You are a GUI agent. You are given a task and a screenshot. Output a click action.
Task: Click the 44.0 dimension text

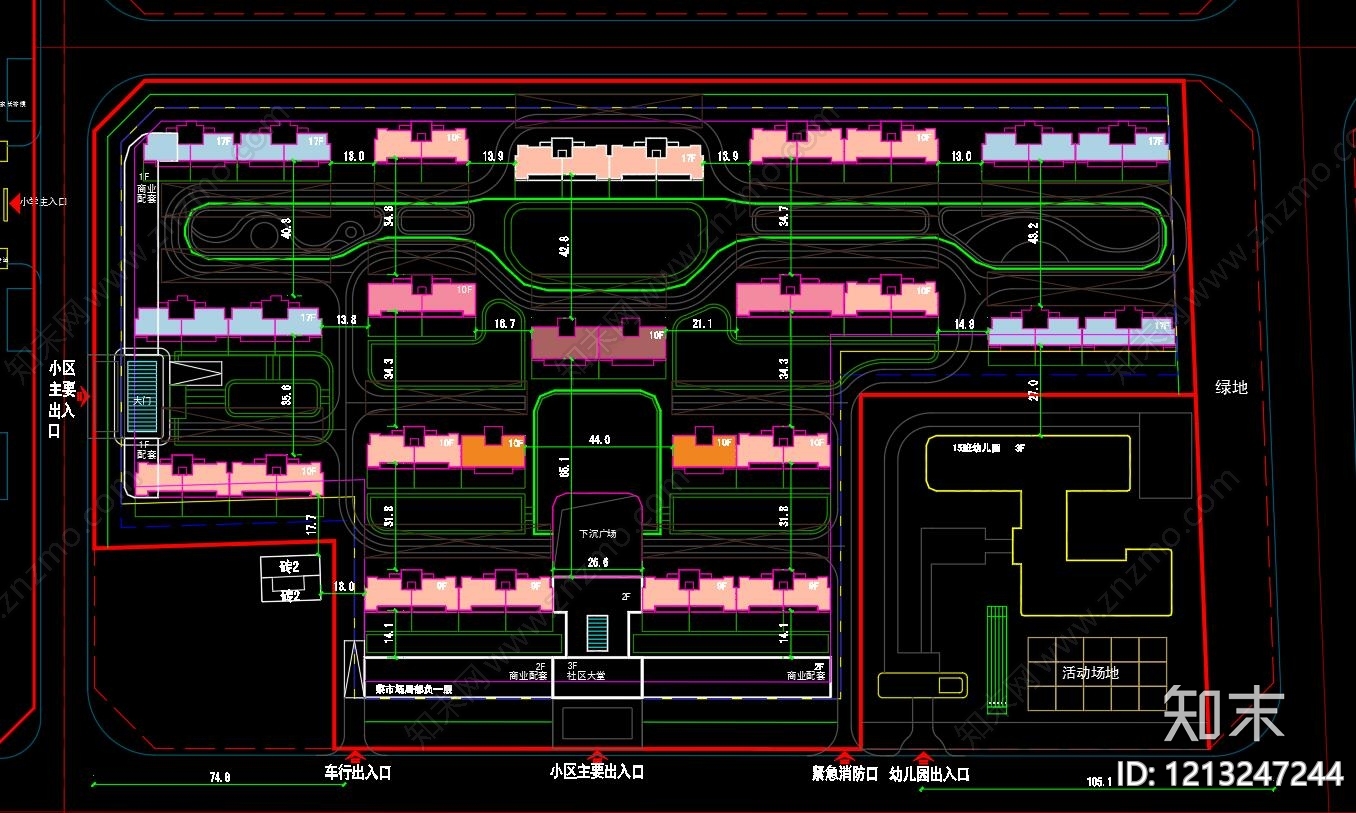[598, 440]
